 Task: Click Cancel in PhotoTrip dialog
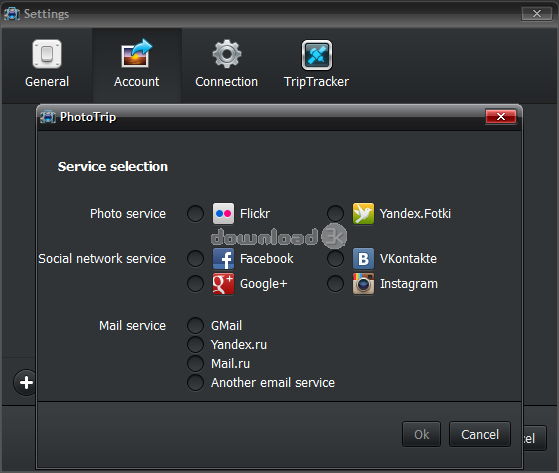480,434
